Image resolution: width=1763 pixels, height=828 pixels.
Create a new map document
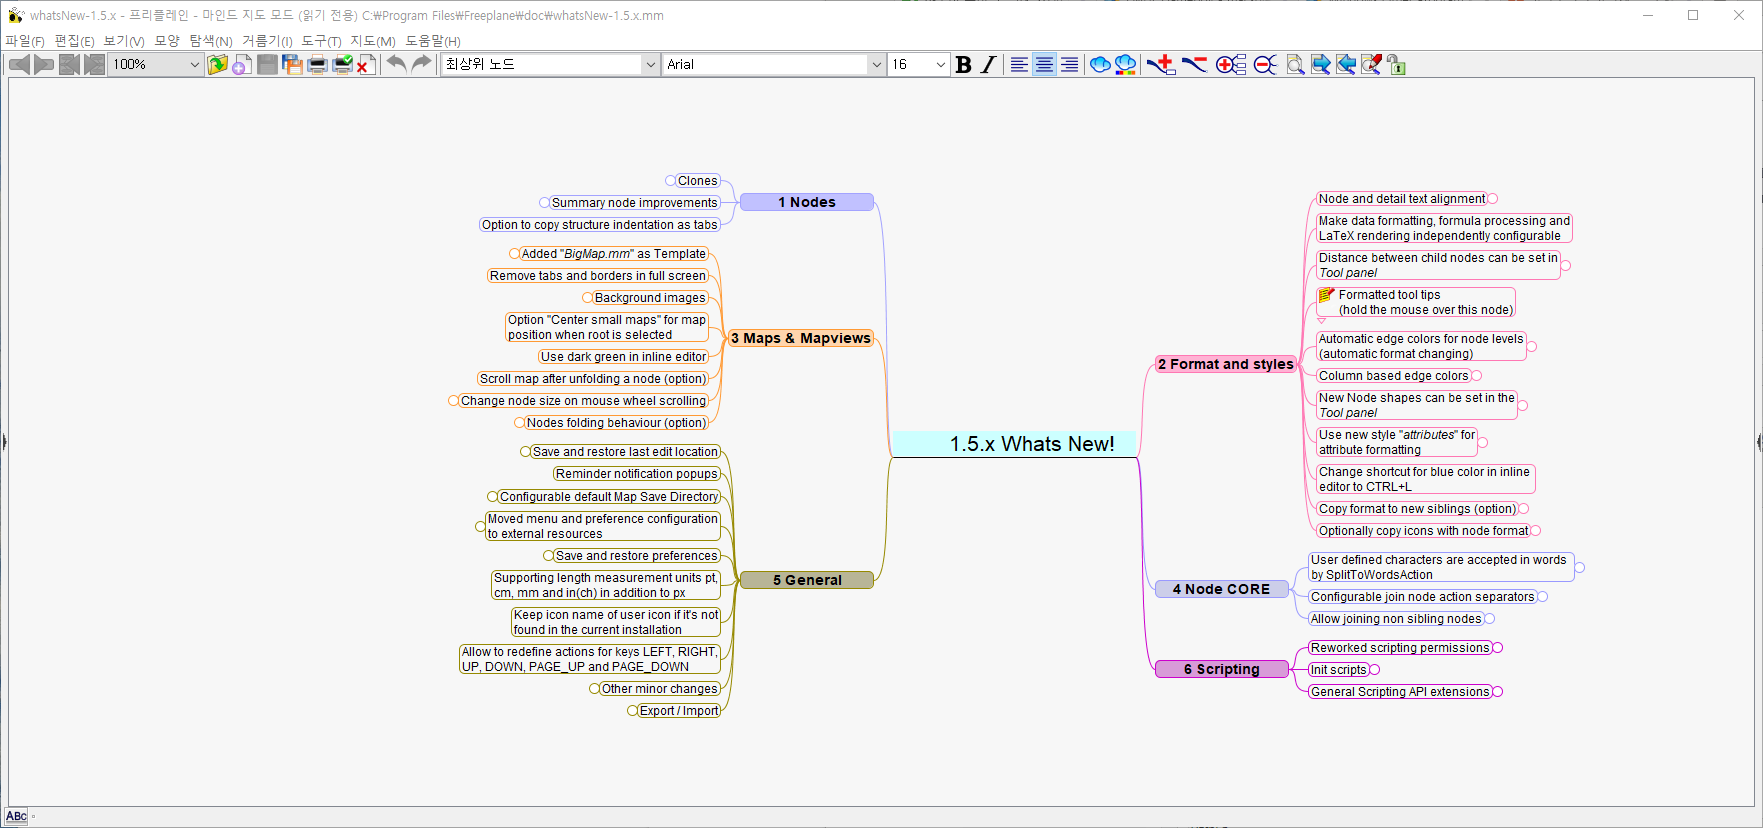coord(242,64)
